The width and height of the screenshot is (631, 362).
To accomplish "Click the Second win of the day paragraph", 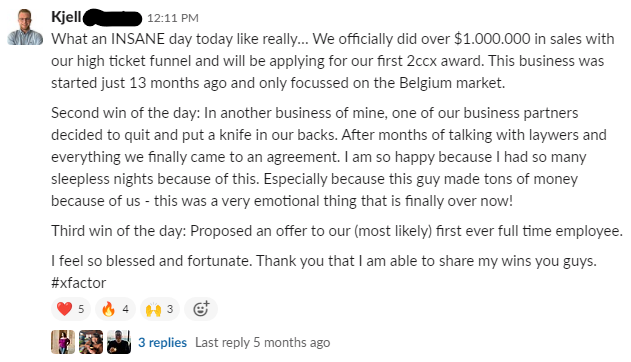I will pyautogui.click(x=329, y=157).
